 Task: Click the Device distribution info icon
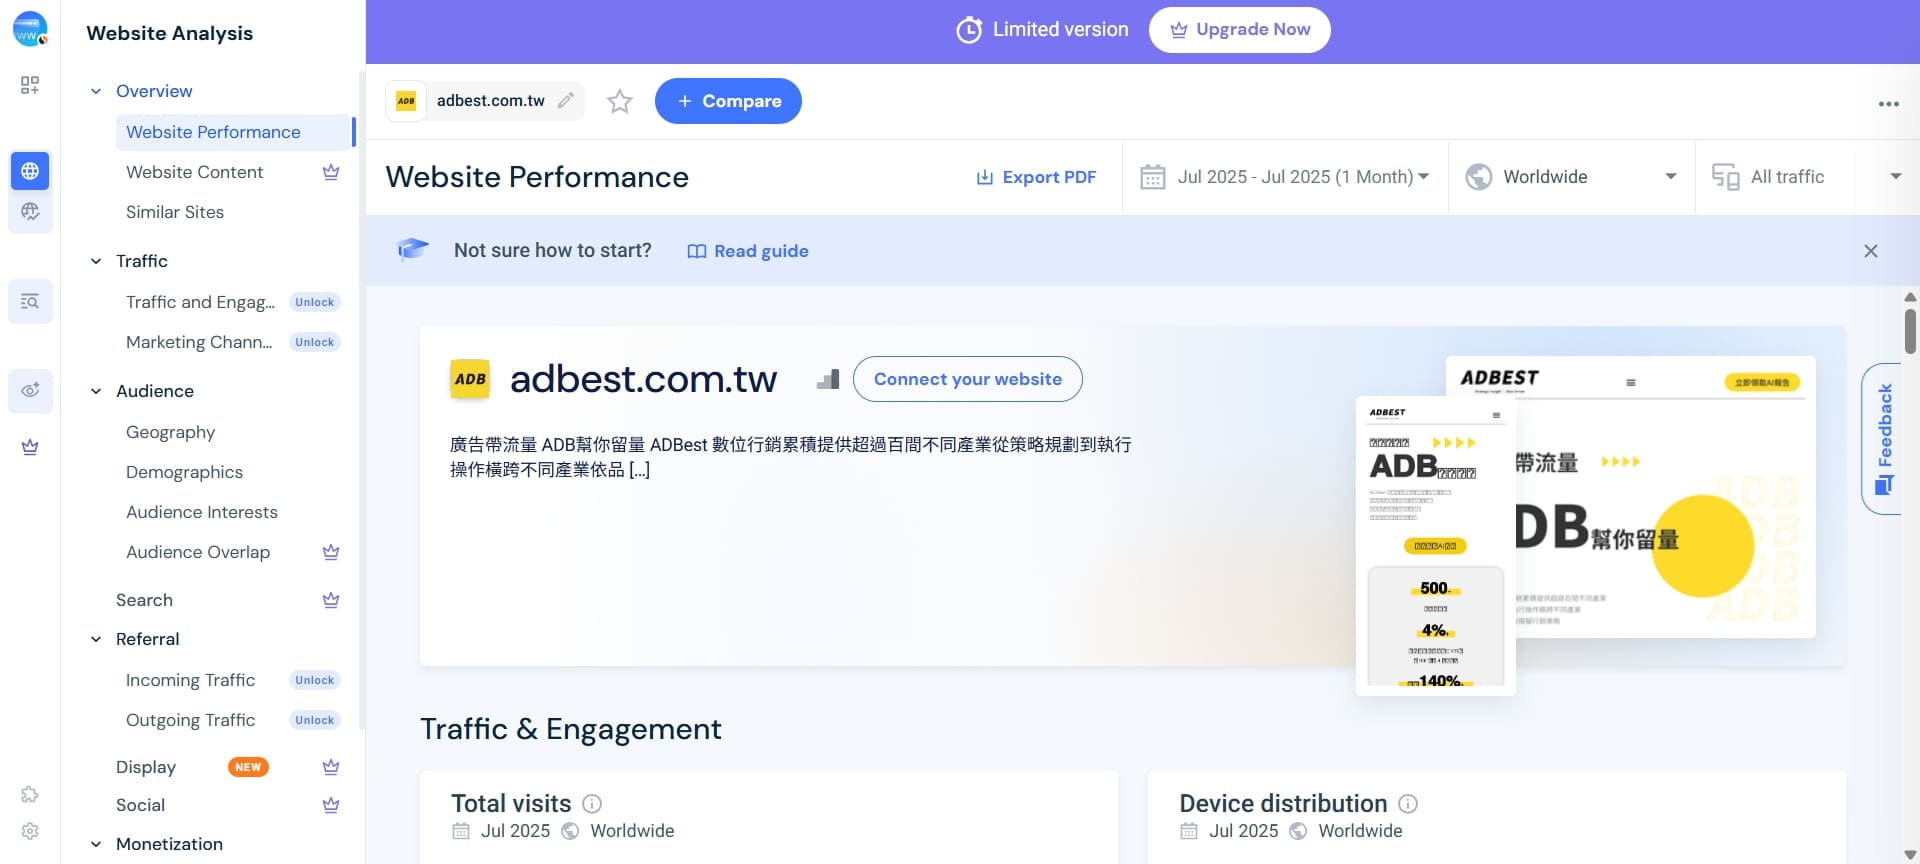coord(1408,803)
